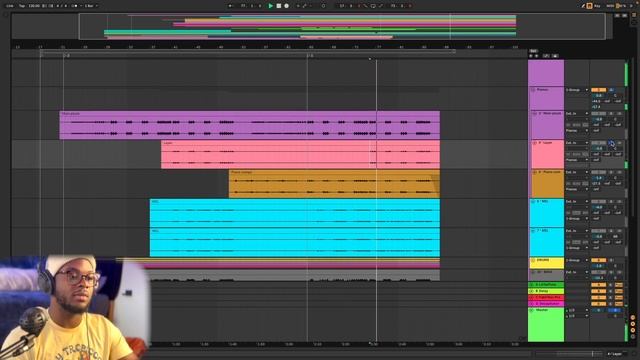Click the top round mixer-section toggle at bottom right
Image resolution: width=640 pixels, height=360 pixels.
pos(633,318)
